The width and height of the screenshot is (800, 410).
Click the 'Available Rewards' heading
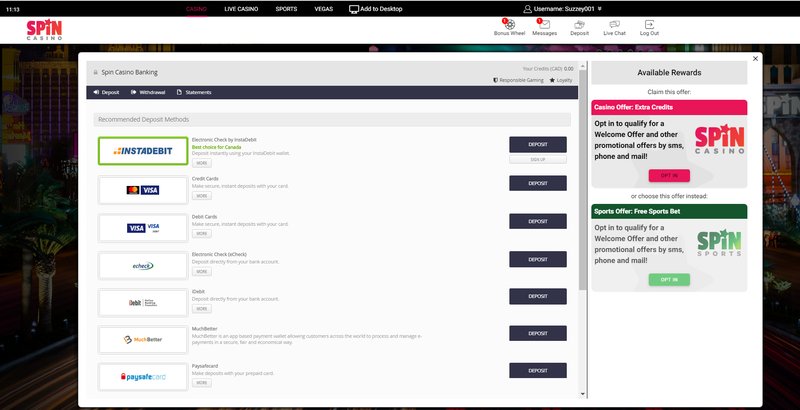pos(669,72)
